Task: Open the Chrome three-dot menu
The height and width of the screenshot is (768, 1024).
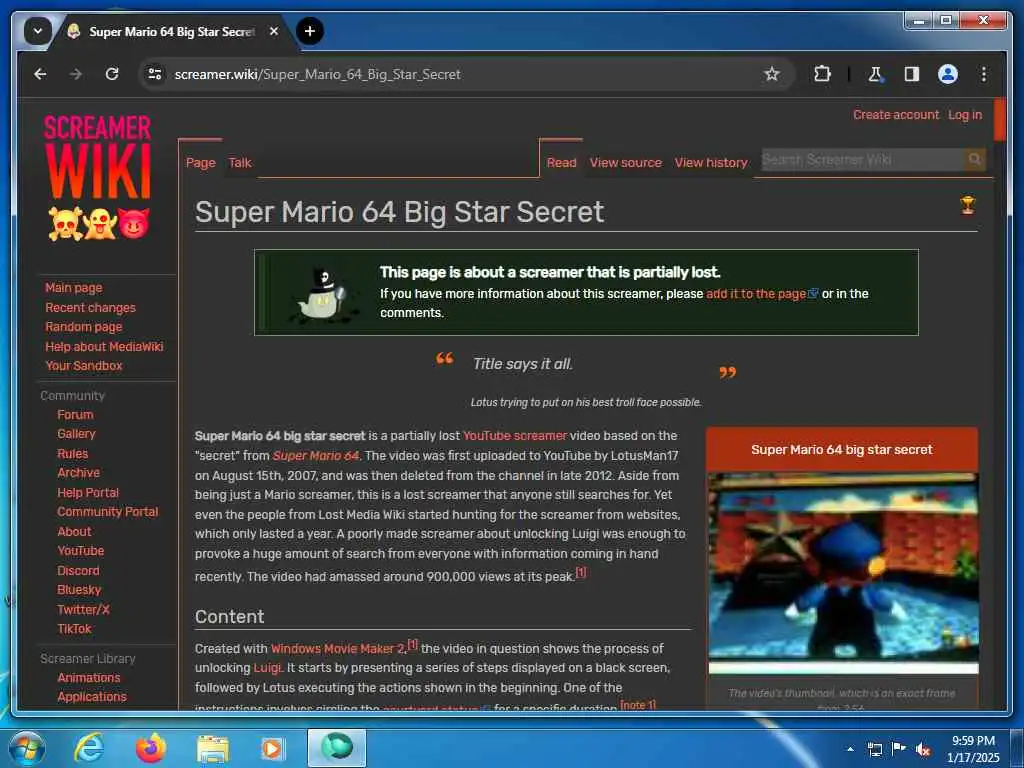Action: point(984,74)
